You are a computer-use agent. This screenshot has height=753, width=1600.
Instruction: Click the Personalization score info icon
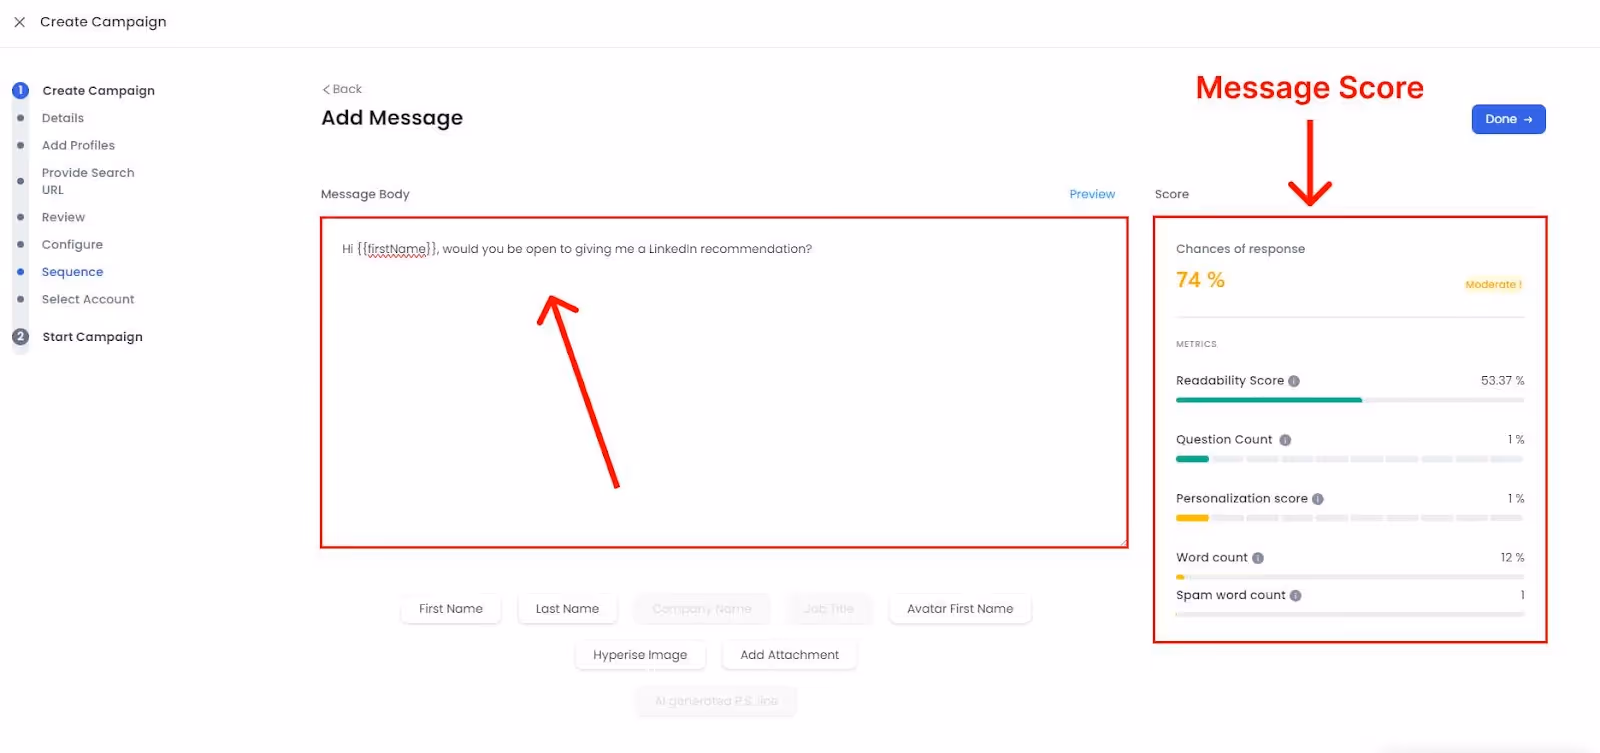1318,499
